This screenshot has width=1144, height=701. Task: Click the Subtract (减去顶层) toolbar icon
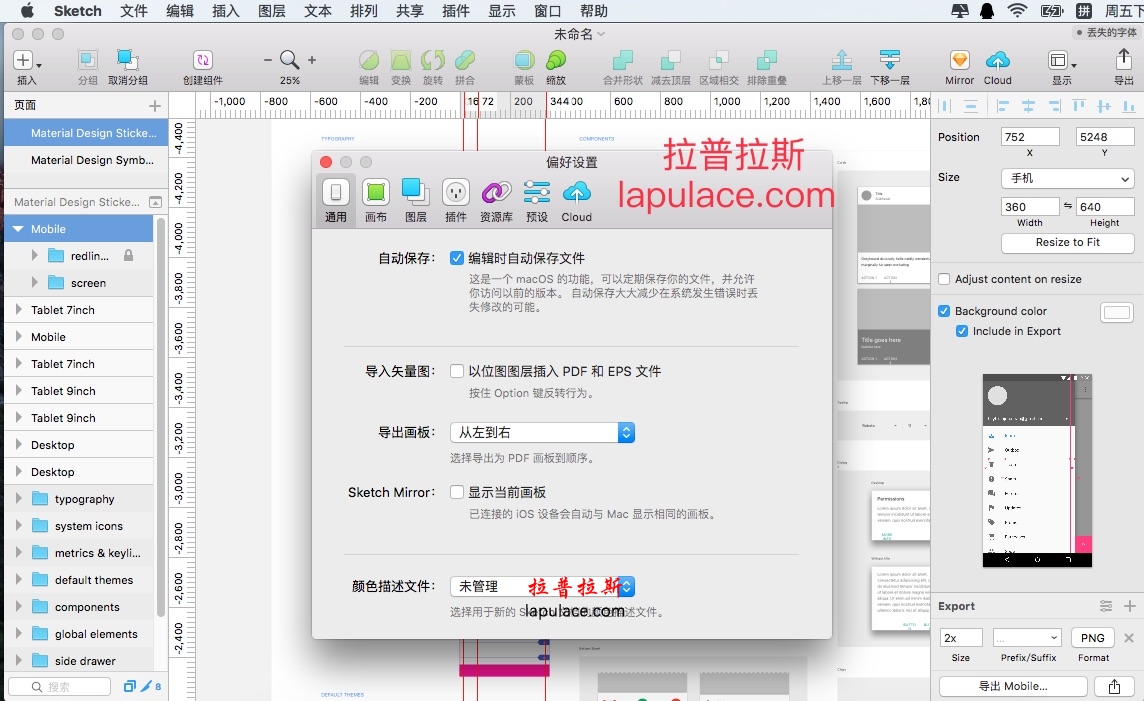[670, 60]
